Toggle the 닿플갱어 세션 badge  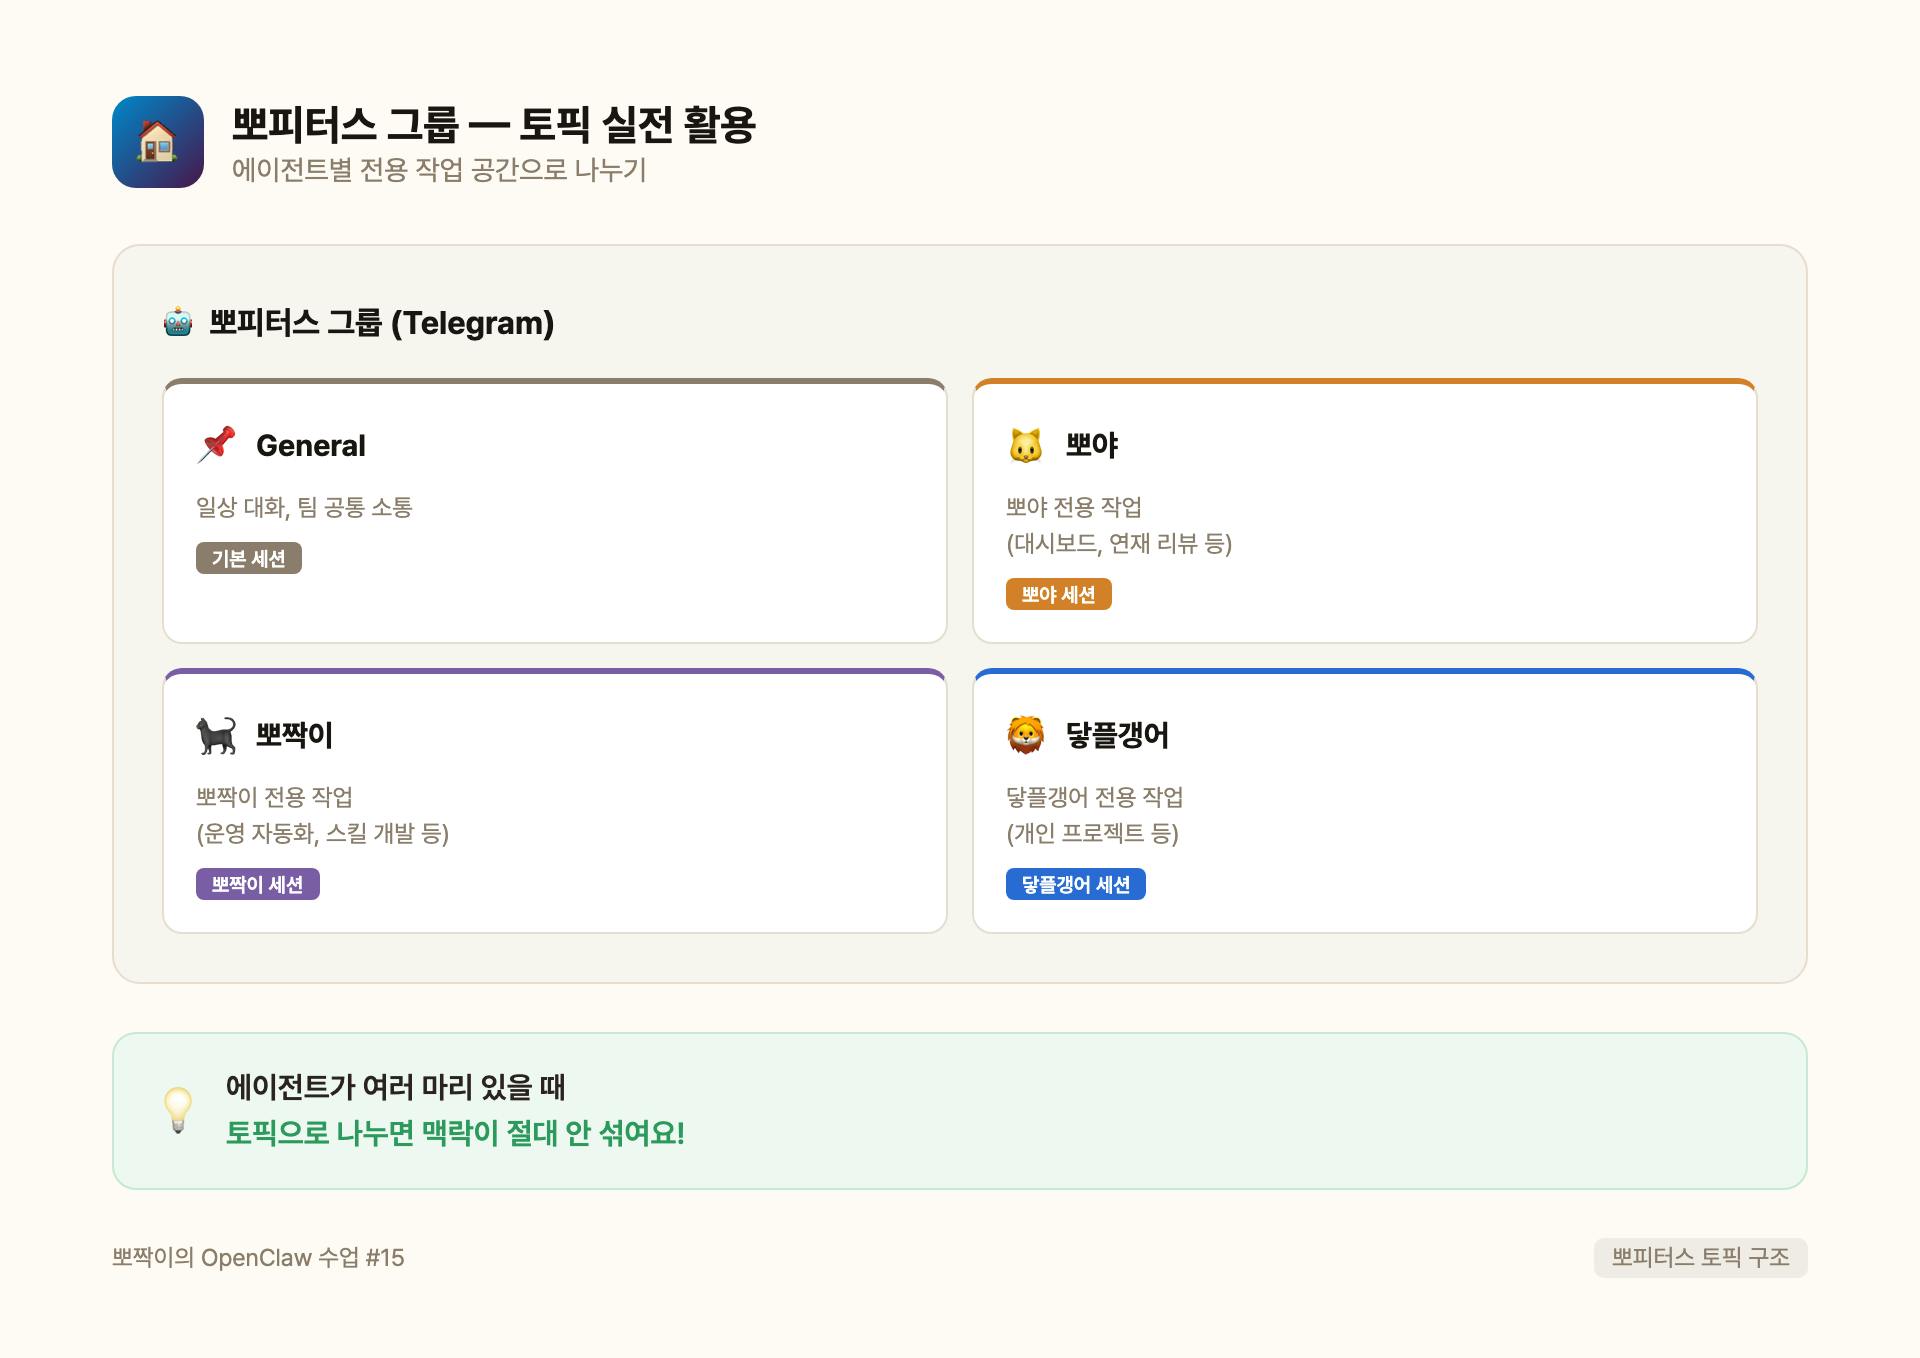click(x=1076, y=885)
